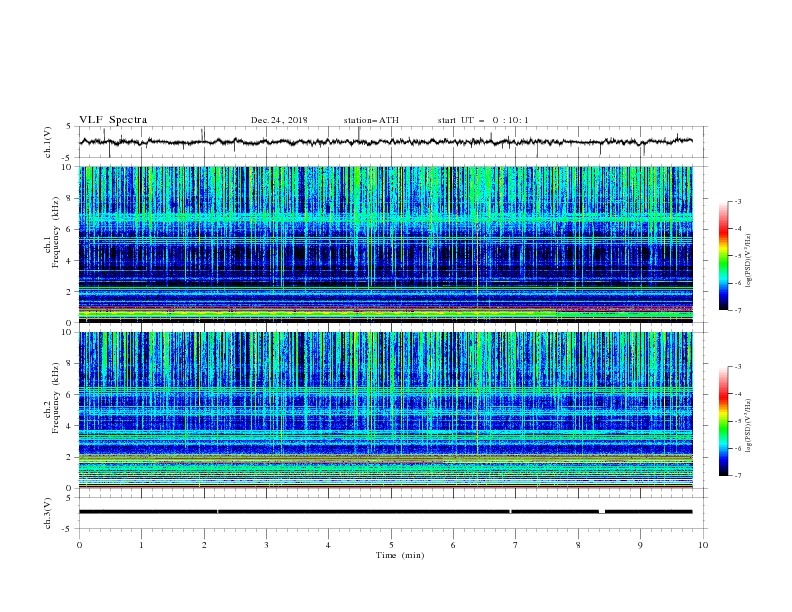Click the Time axis tick label '2'
Image resolution: width=792 pixels, height=612 pixels.
(204, 545)
